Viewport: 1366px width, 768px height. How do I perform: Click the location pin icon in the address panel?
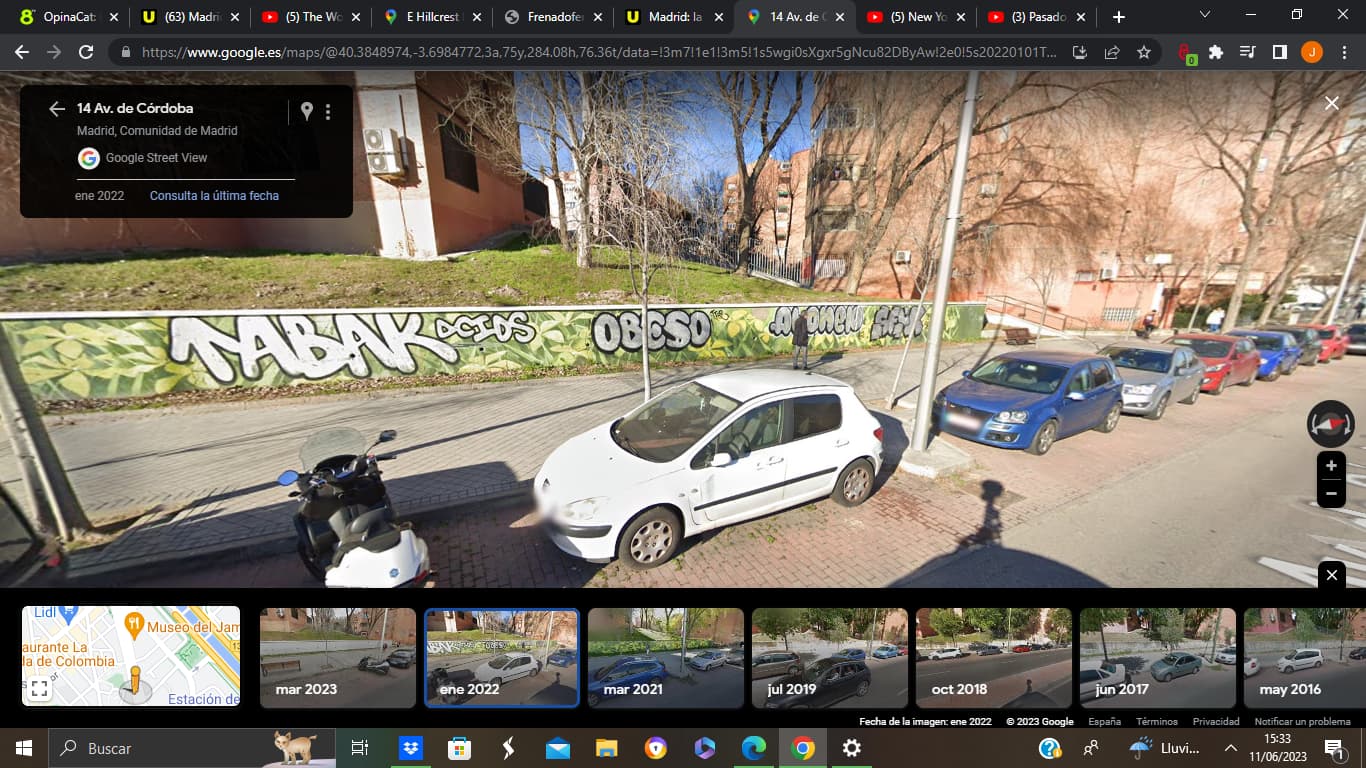[307, 111]
